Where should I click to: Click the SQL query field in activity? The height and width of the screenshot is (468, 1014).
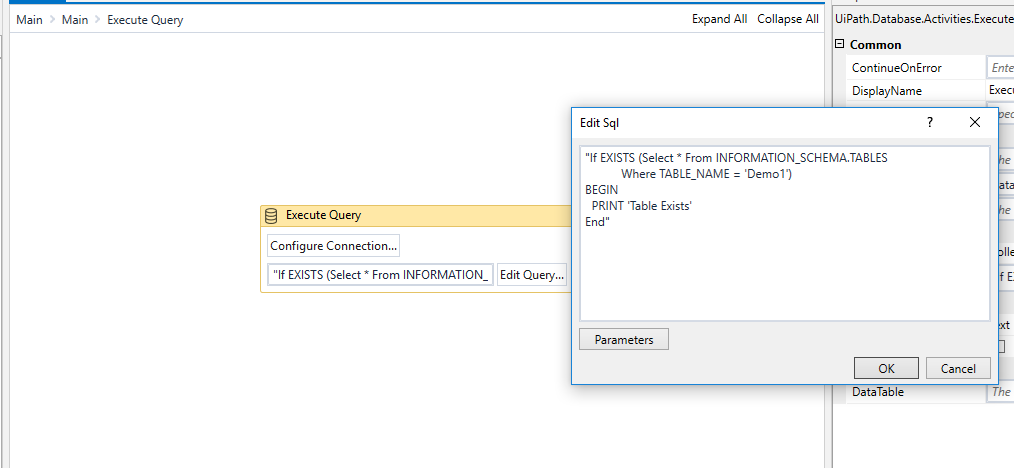click(x=380, y=275)
